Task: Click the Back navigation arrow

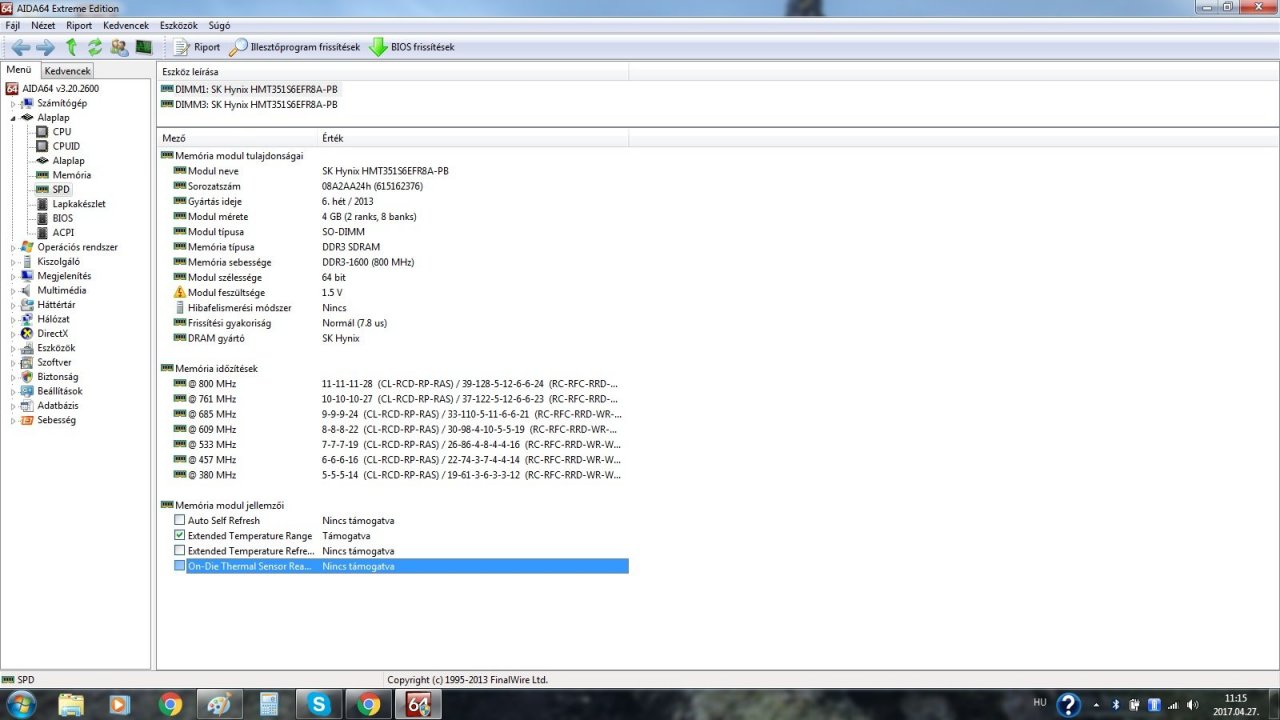Action: 21,47
